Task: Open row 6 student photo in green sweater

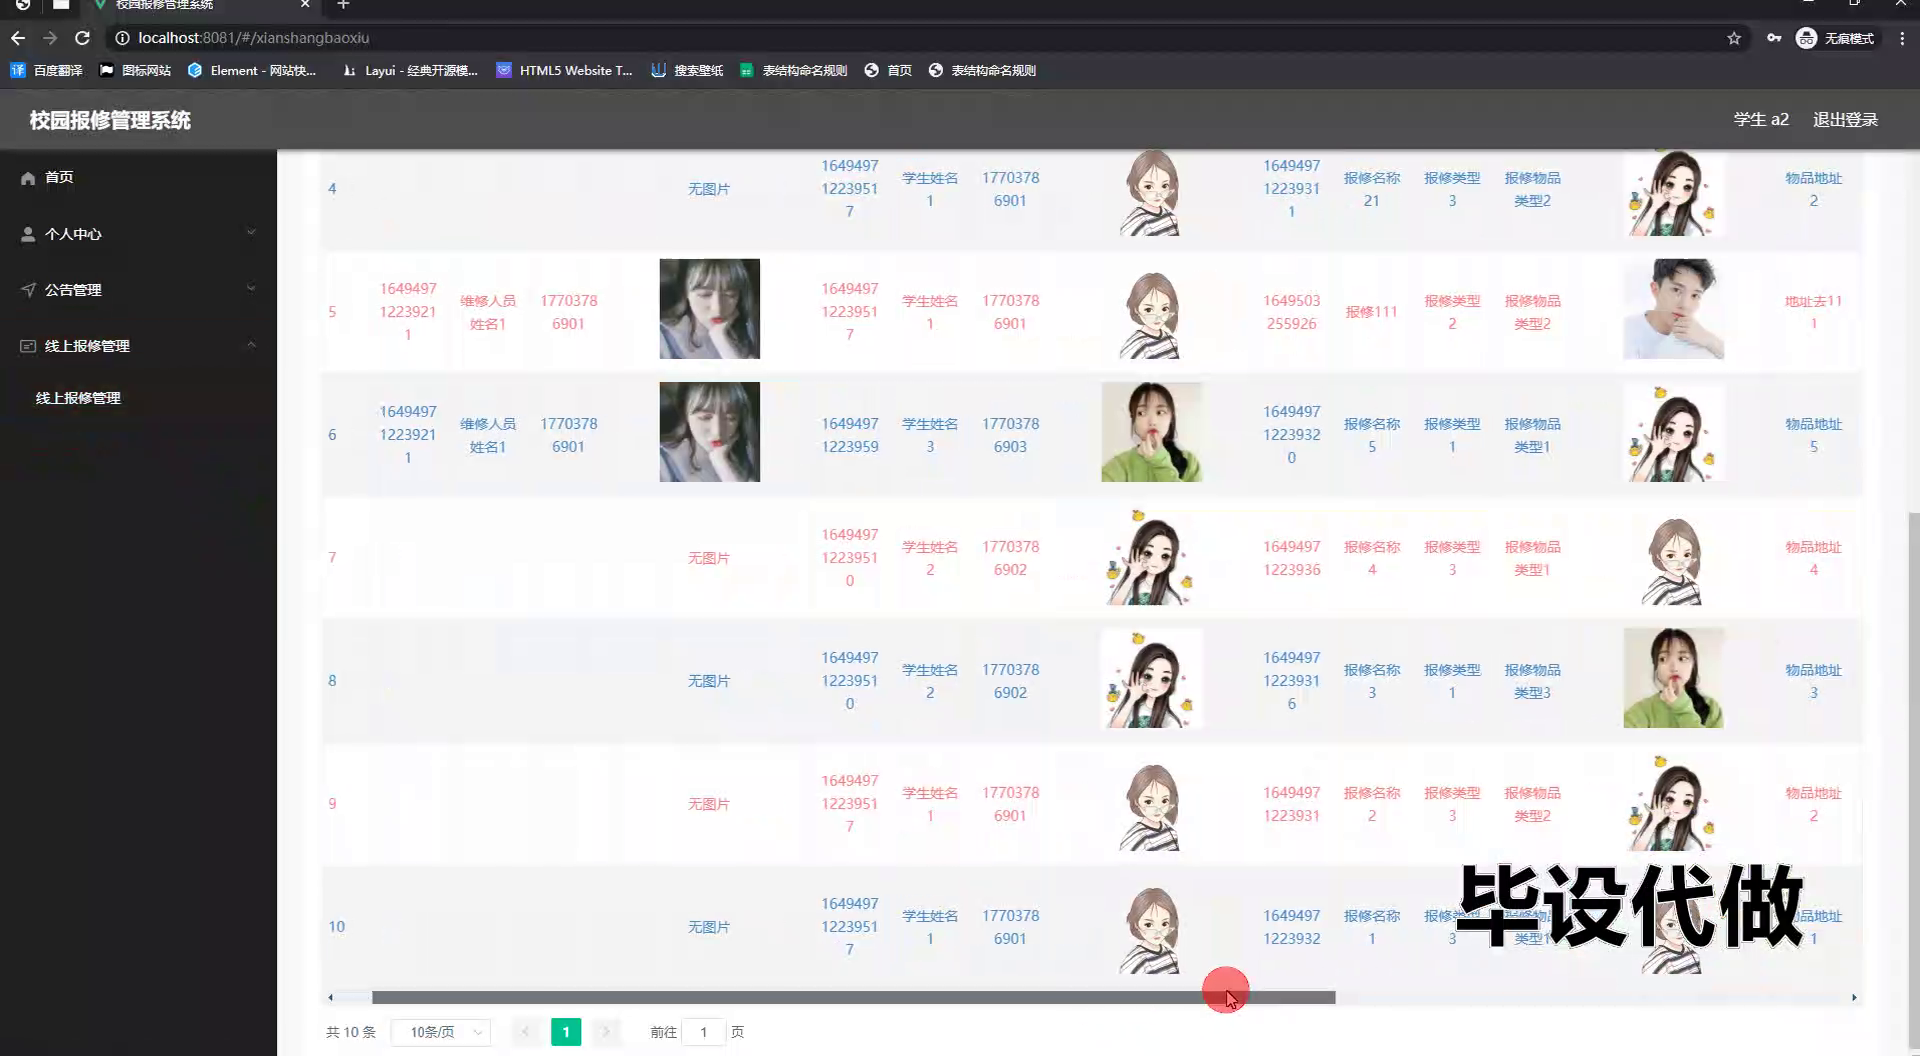Action: click(x=1151, y=432)
